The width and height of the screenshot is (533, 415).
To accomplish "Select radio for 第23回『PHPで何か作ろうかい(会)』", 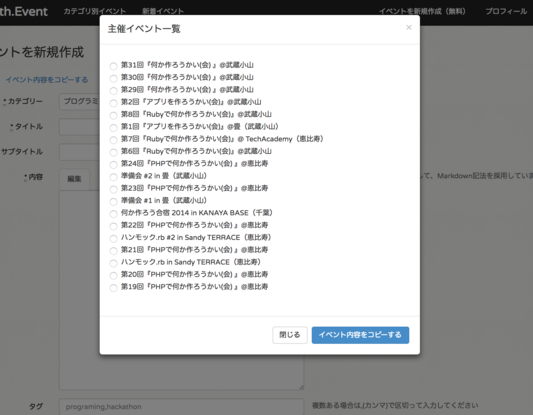I will [x=113, y=189].
